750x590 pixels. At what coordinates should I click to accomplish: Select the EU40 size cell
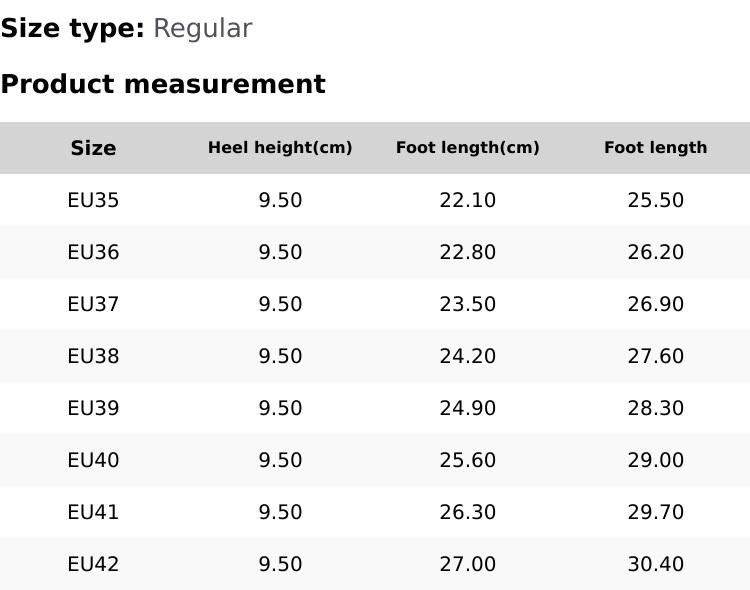click(93, 460)
